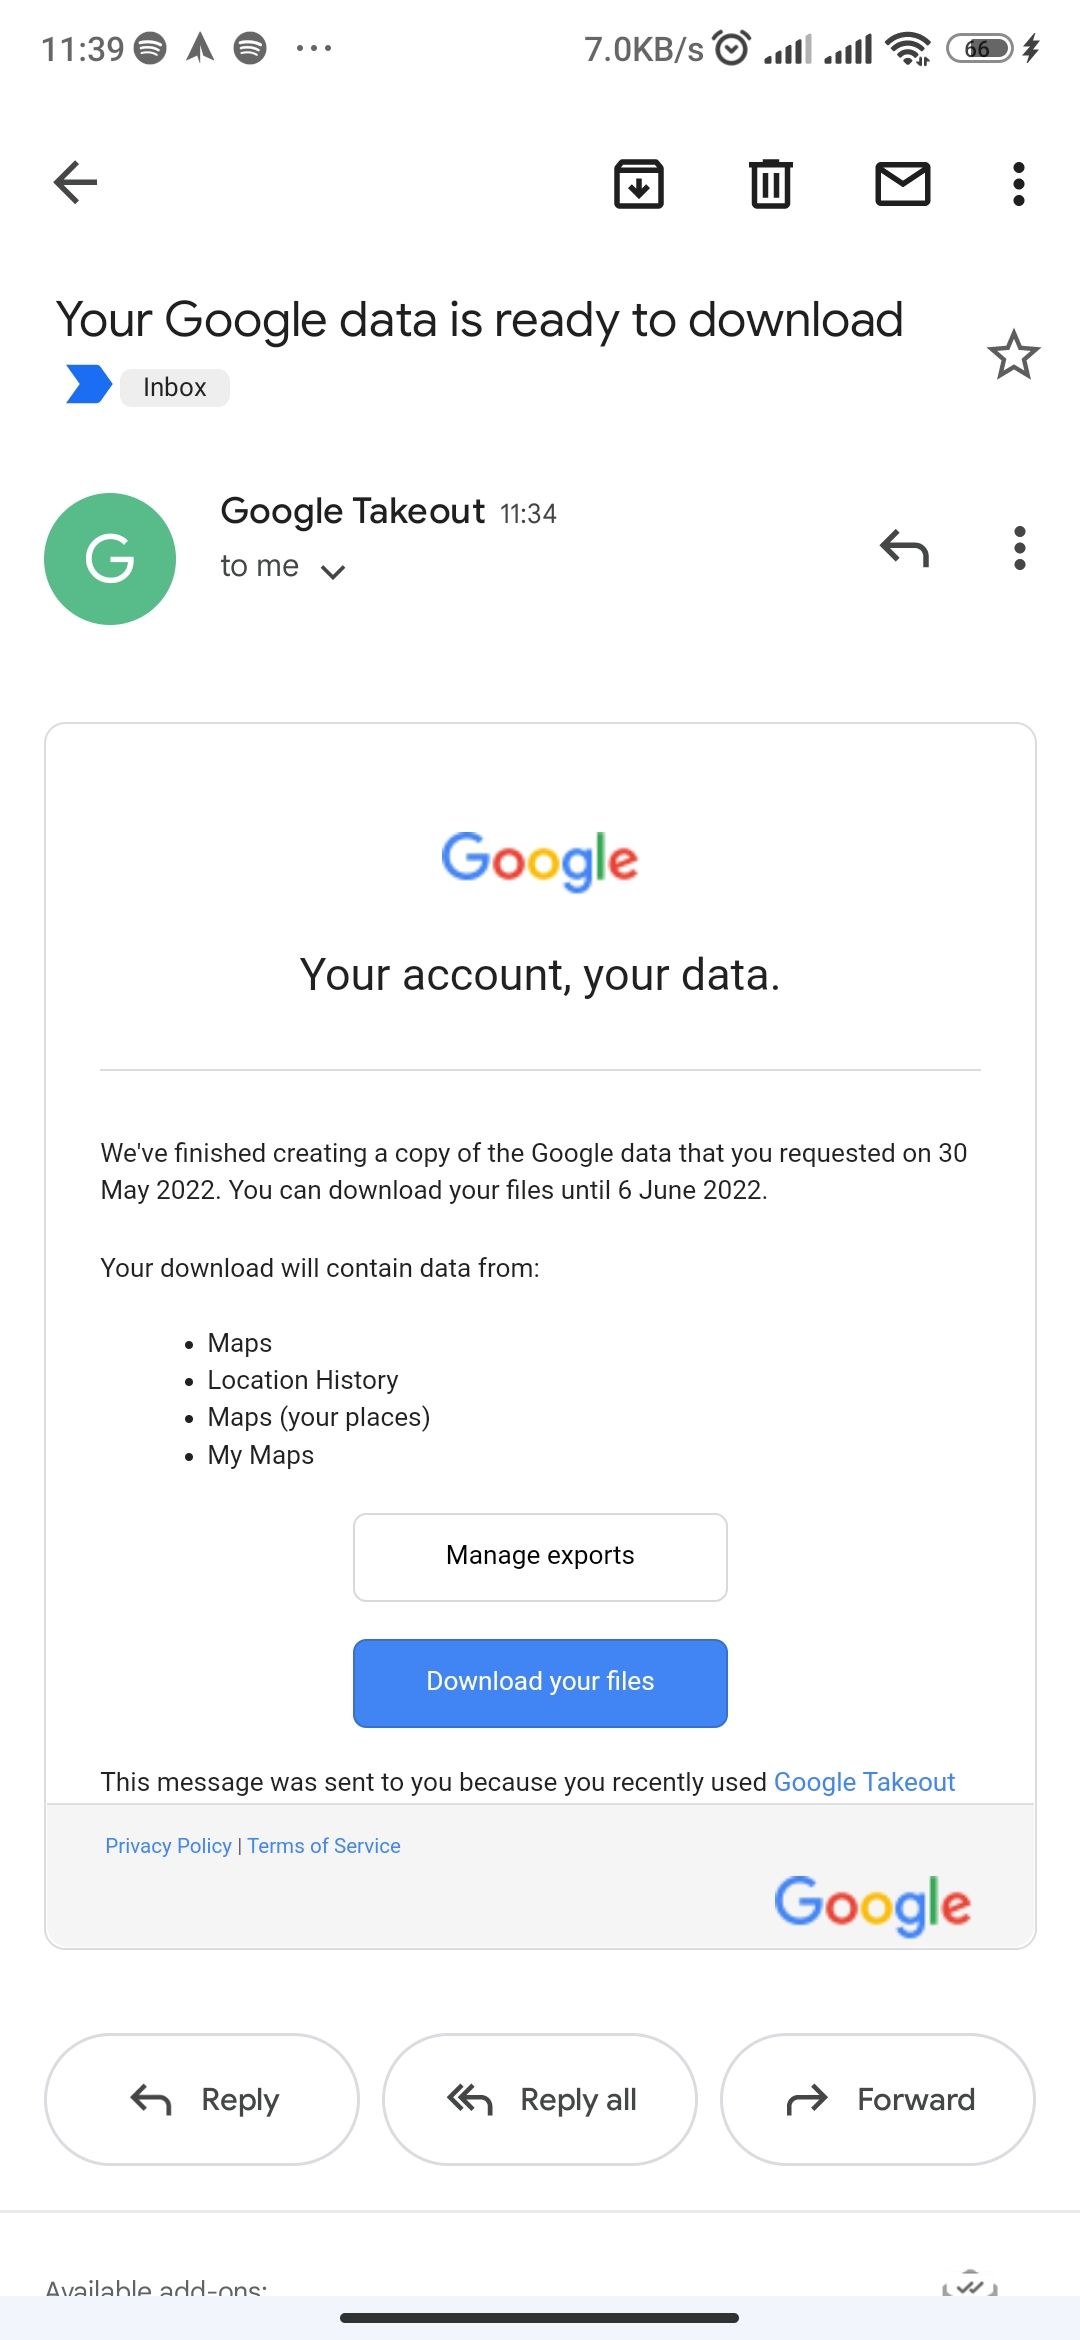Open the Manage exports page
This screenshot has height=2340, width=1080.
point(540,1556)
